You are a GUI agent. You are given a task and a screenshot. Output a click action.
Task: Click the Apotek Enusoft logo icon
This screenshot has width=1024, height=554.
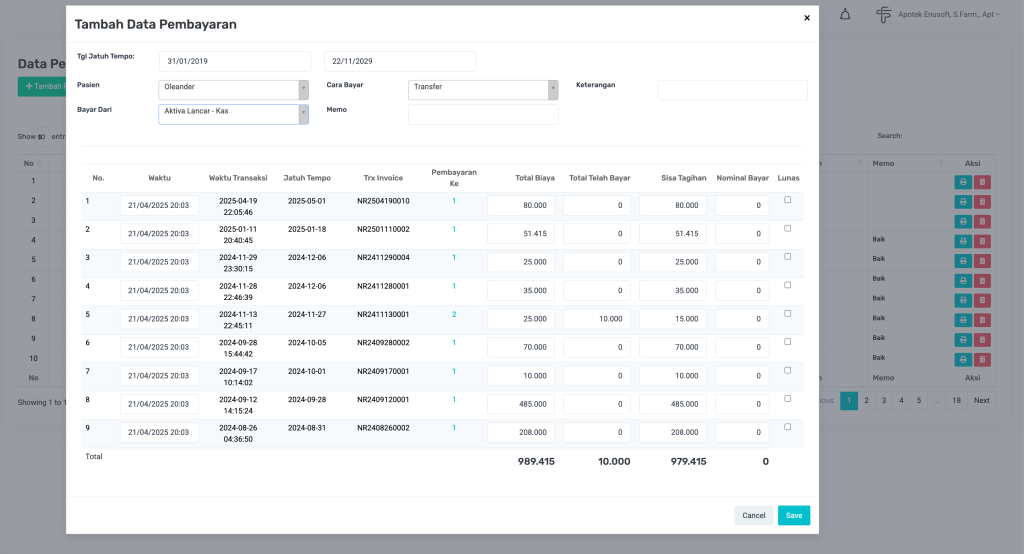(x=883, y=14)
